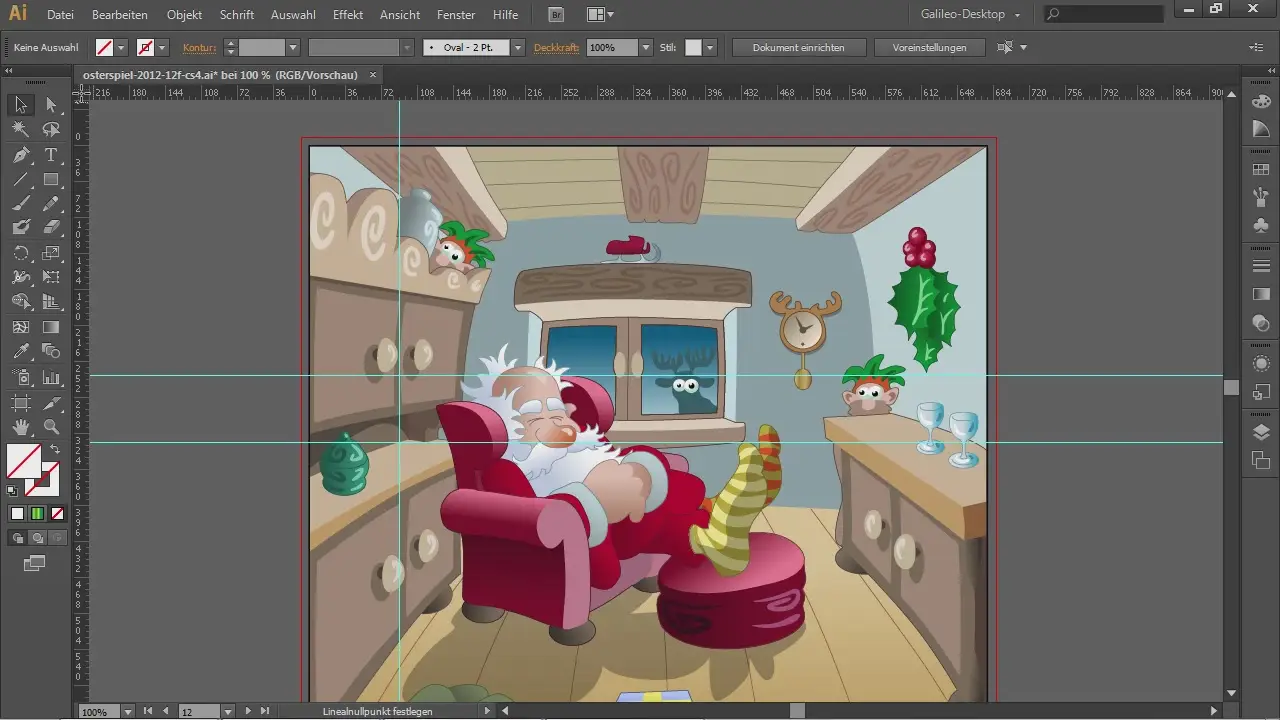
Task: Select the Selection (black arrow) tool
Action: pyautogui.click(x=21, y=105)
